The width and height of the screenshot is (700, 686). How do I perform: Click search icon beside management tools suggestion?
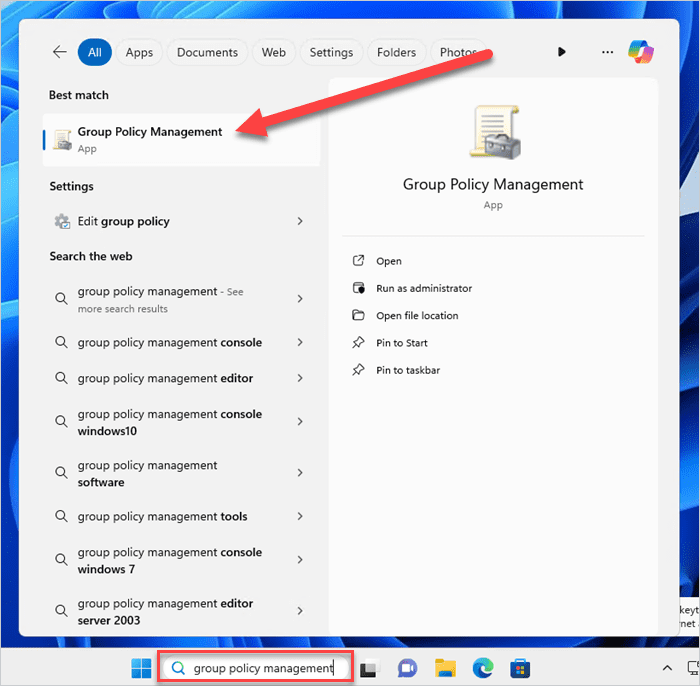tap(61, 516)
